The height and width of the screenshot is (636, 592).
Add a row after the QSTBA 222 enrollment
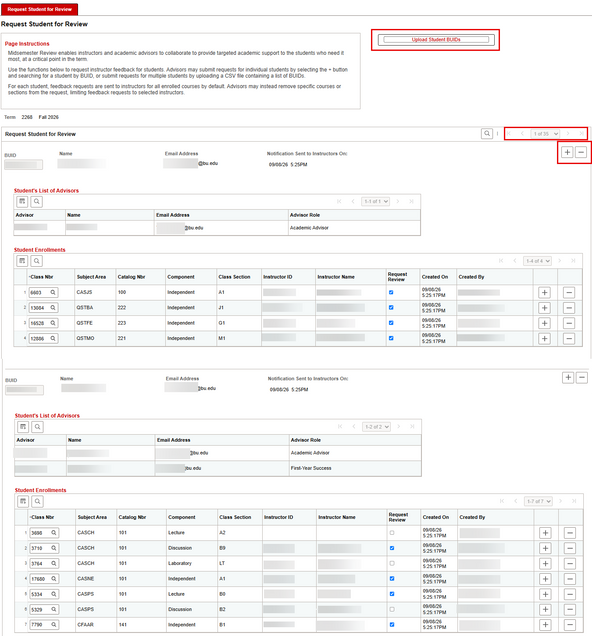pyautogui.click(x=544, y=308)
